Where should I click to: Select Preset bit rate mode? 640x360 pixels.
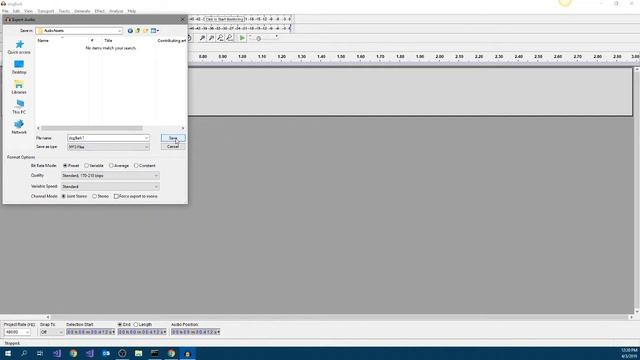point(65,166)
